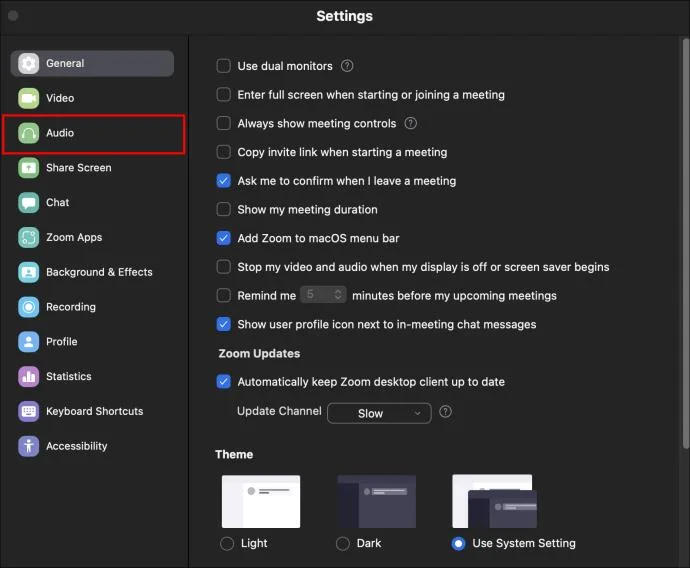Viewport: 690px width, 568px height.
Task: Select Use System Setting radio button
Action: [459, 544]
